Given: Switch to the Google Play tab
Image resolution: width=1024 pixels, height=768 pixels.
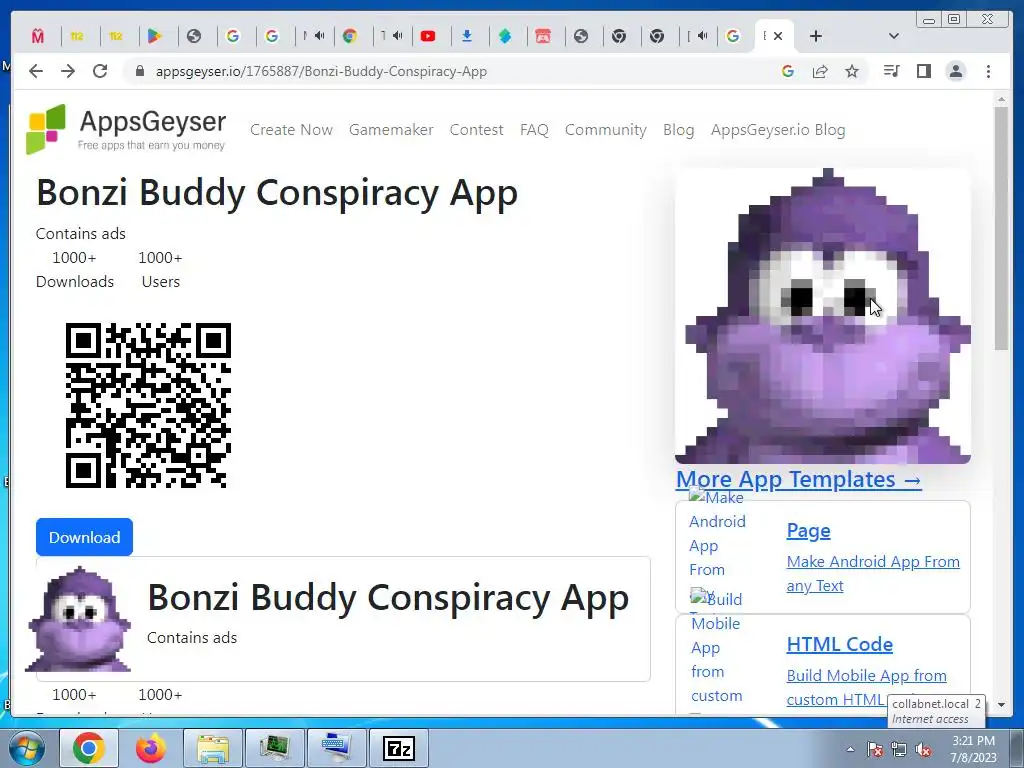Looking at the screenshot, I should pyautogui.click(x=154, y=36).
